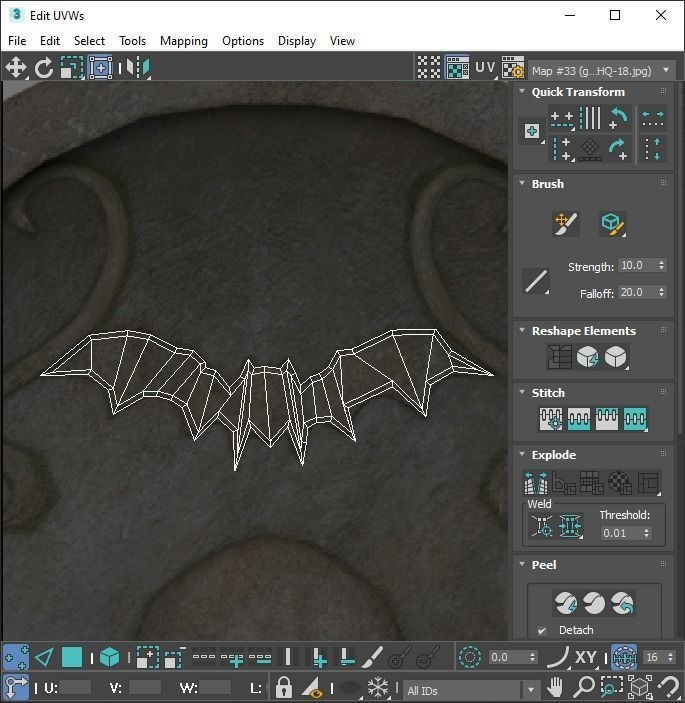The width and height of the screenshot is (685, 703).
Task: Activate the Paint Move brush
Action: click(565, 223)
